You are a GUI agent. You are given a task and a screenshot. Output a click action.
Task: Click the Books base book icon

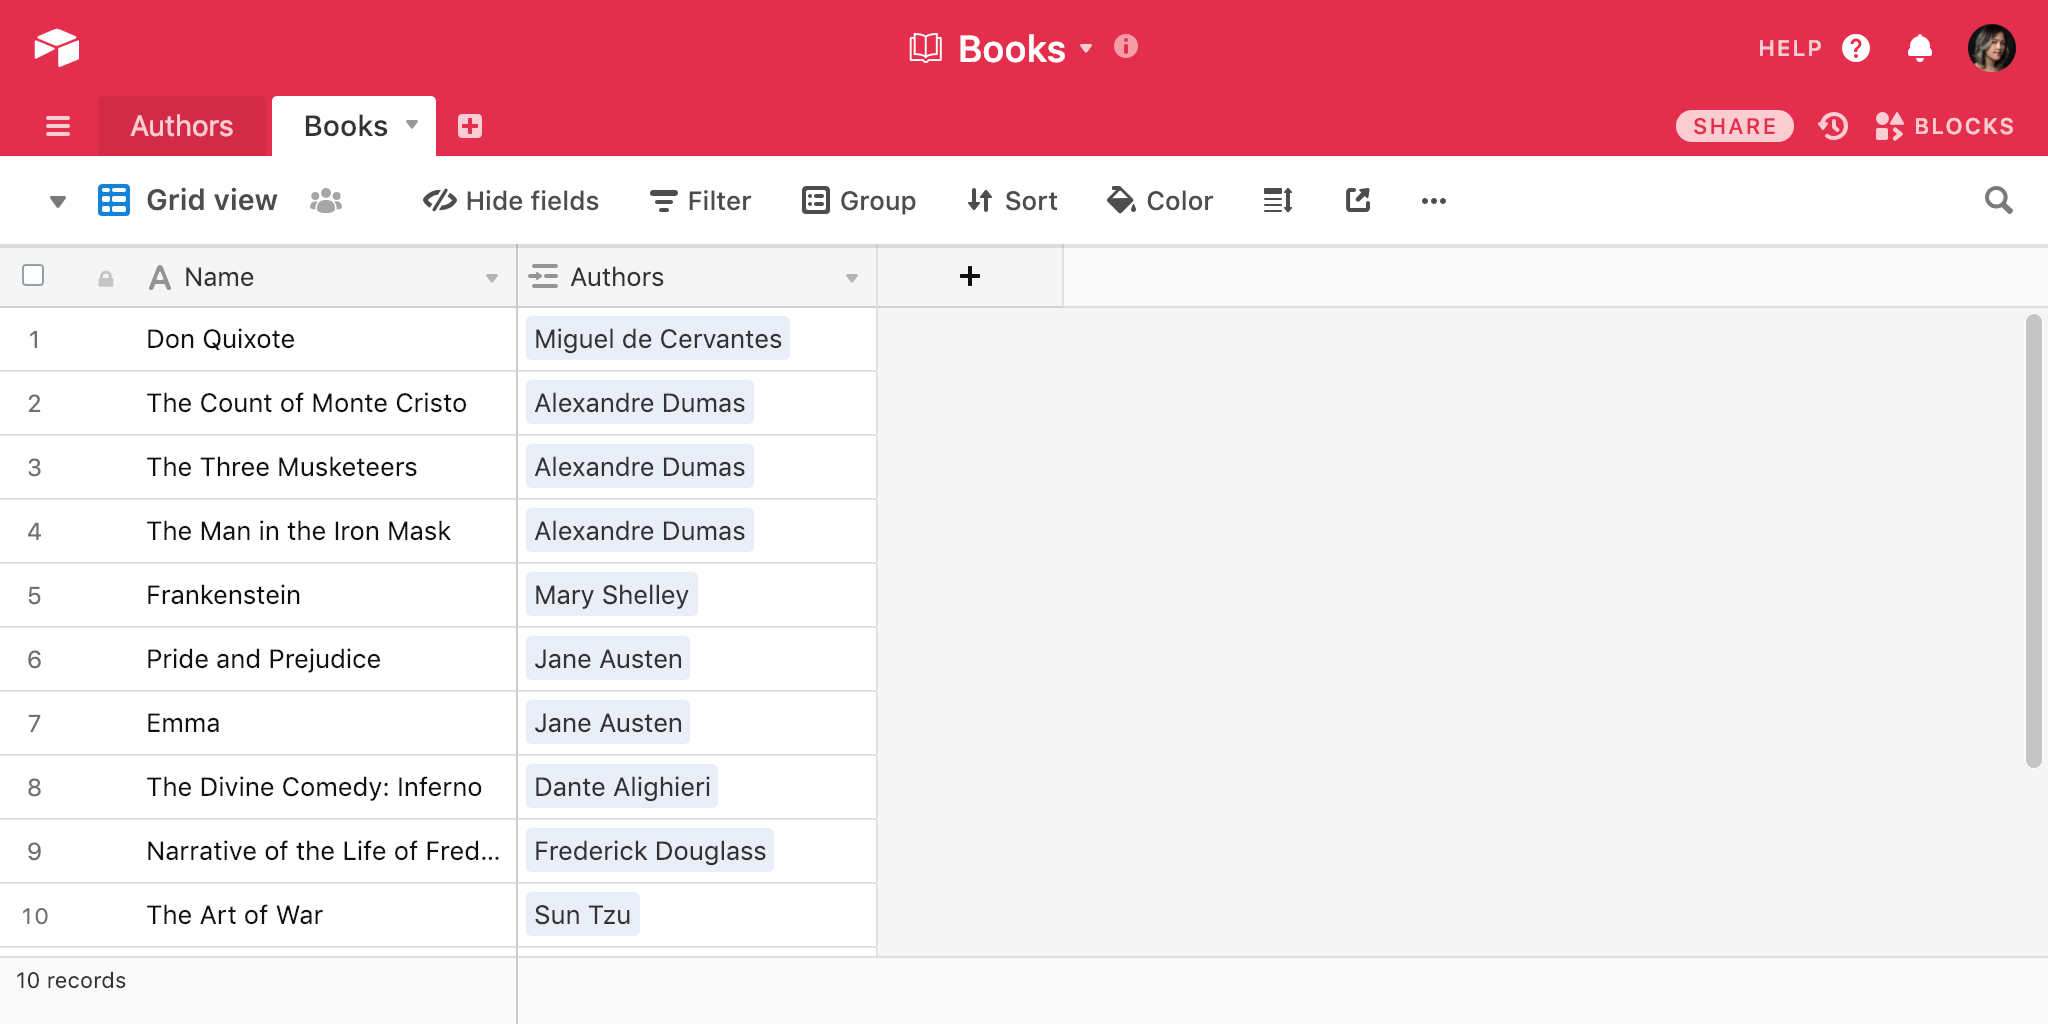click(926, 48)
